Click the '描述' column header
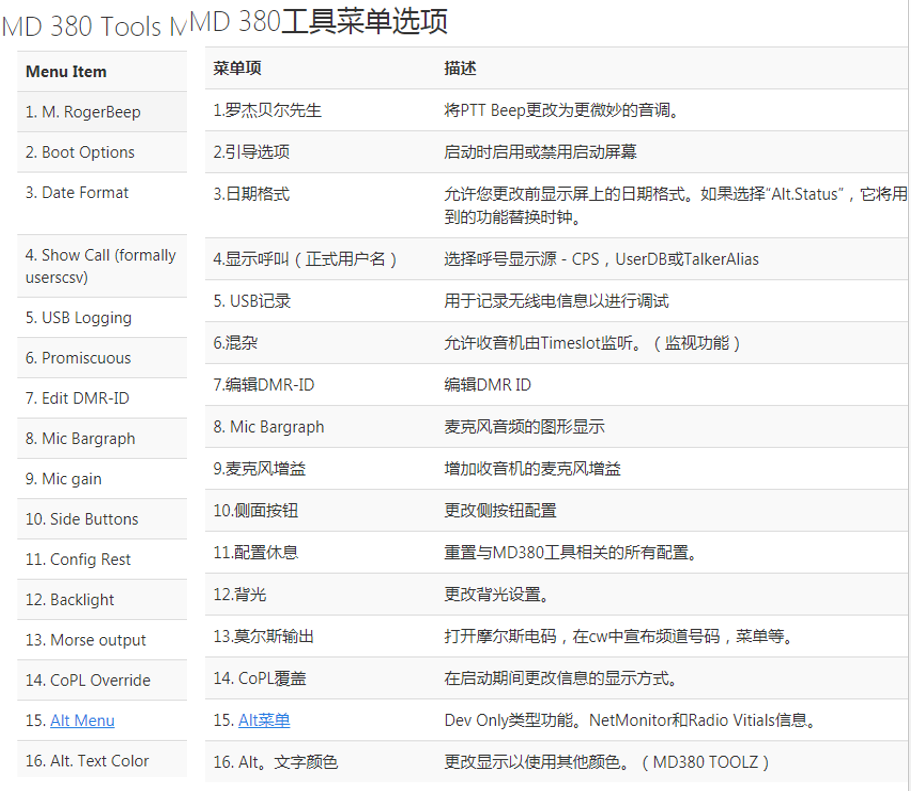The image size is (911, 791). (460, 68)
